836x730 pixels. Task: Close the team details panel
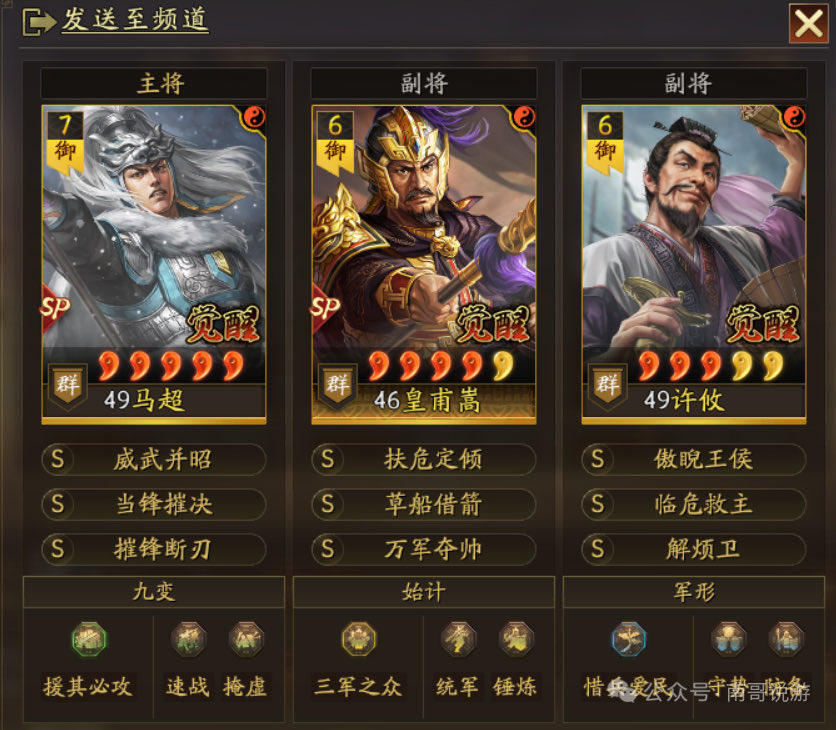[x=808, y=23]
